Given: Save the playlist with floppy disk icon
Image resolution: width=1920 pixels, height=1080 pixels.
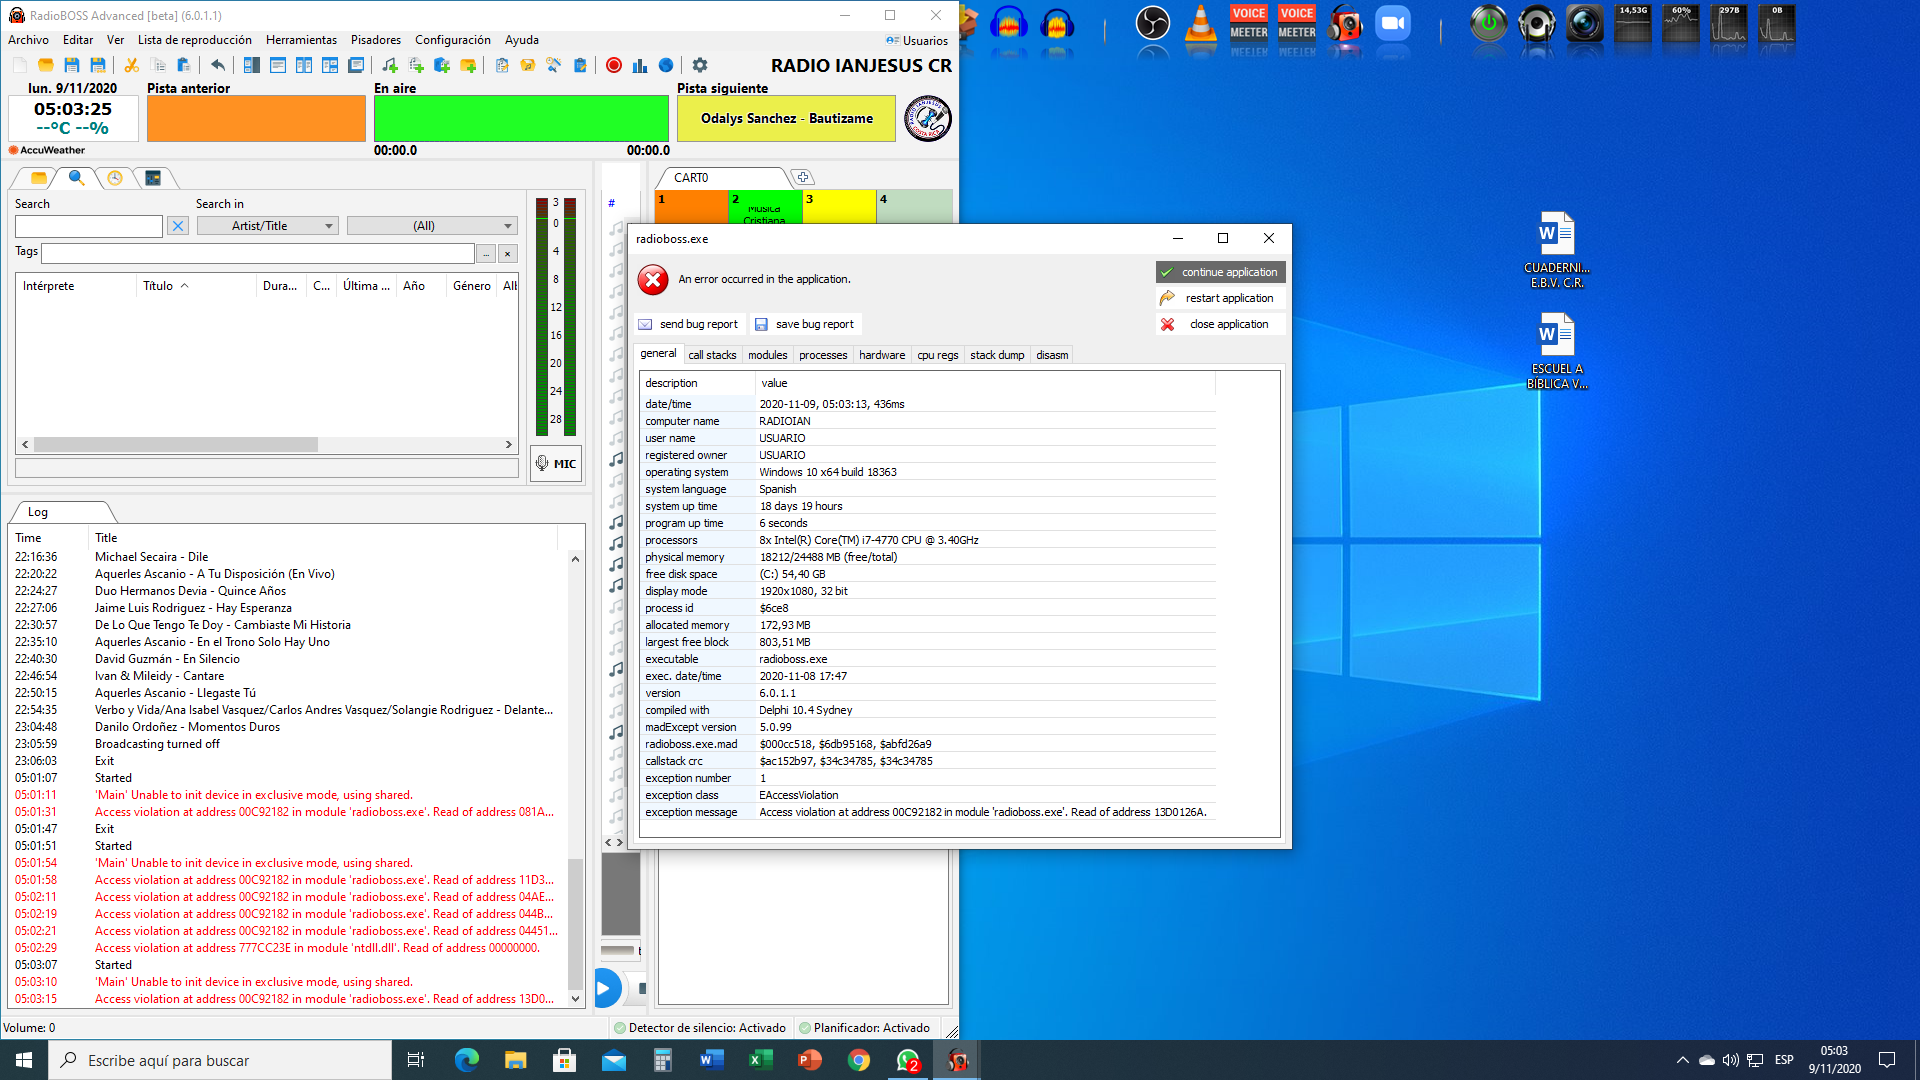Looking at the screenshot, I should (x=71, y=65).
